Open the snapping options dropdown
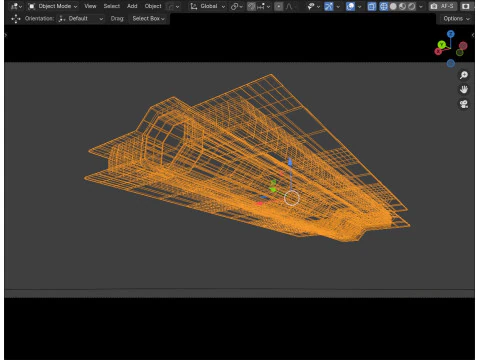Screen dimensions: 480x360 (x=264, y=6)
